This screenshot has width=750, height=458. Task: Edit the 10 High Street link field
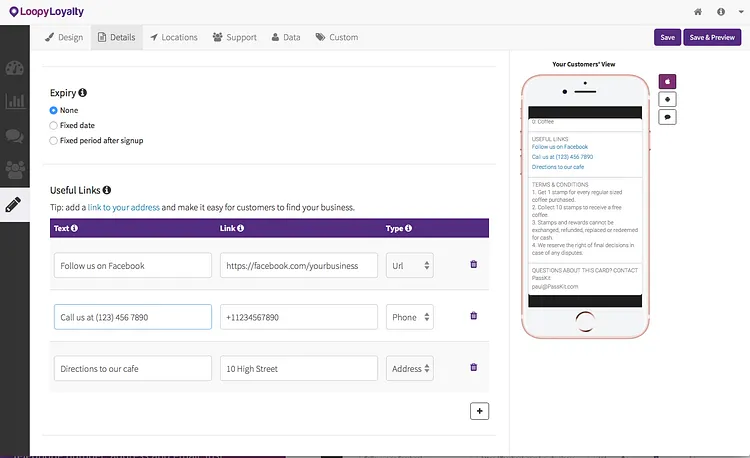(x=299, y=369)
